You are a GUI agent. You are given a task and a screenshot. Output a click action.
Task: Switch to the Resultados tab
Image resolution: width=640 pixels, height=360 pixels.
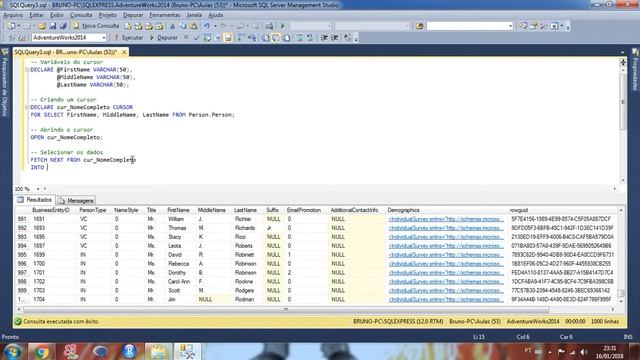(x=35, y=200)
